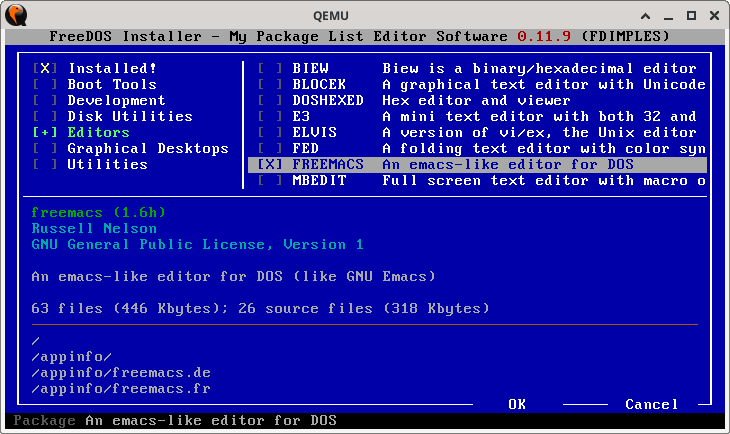
Task: Select the MBEDIT package name
Action: click(x=319, y=180)
